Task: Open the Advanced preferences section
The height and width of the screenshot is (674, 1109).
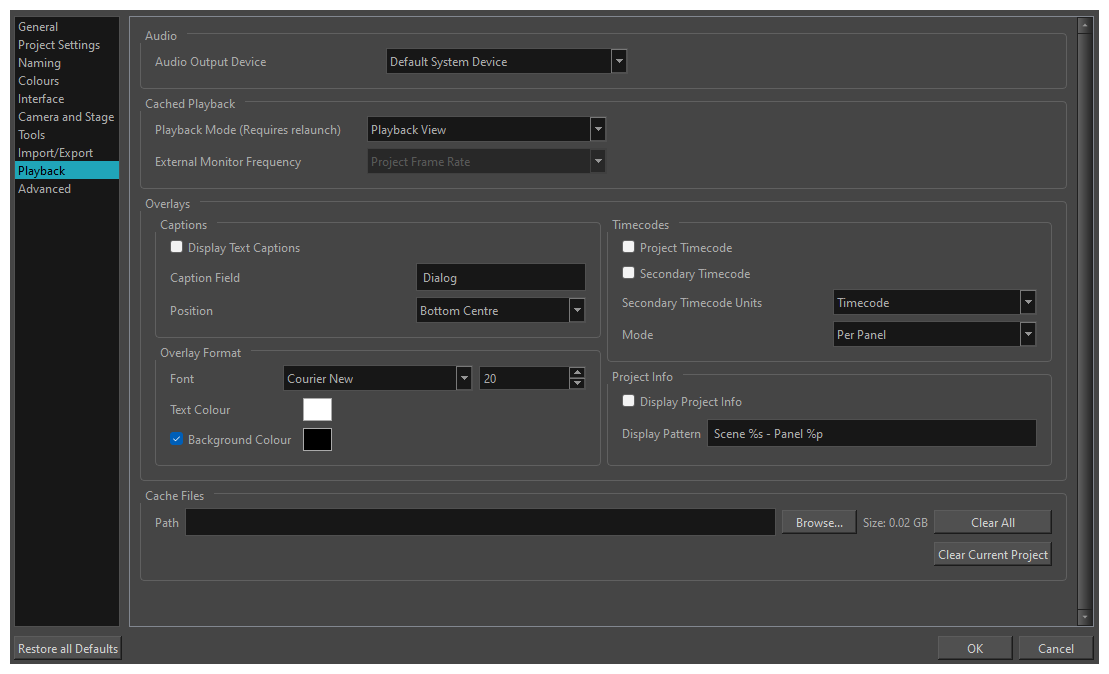Action: 44,188
